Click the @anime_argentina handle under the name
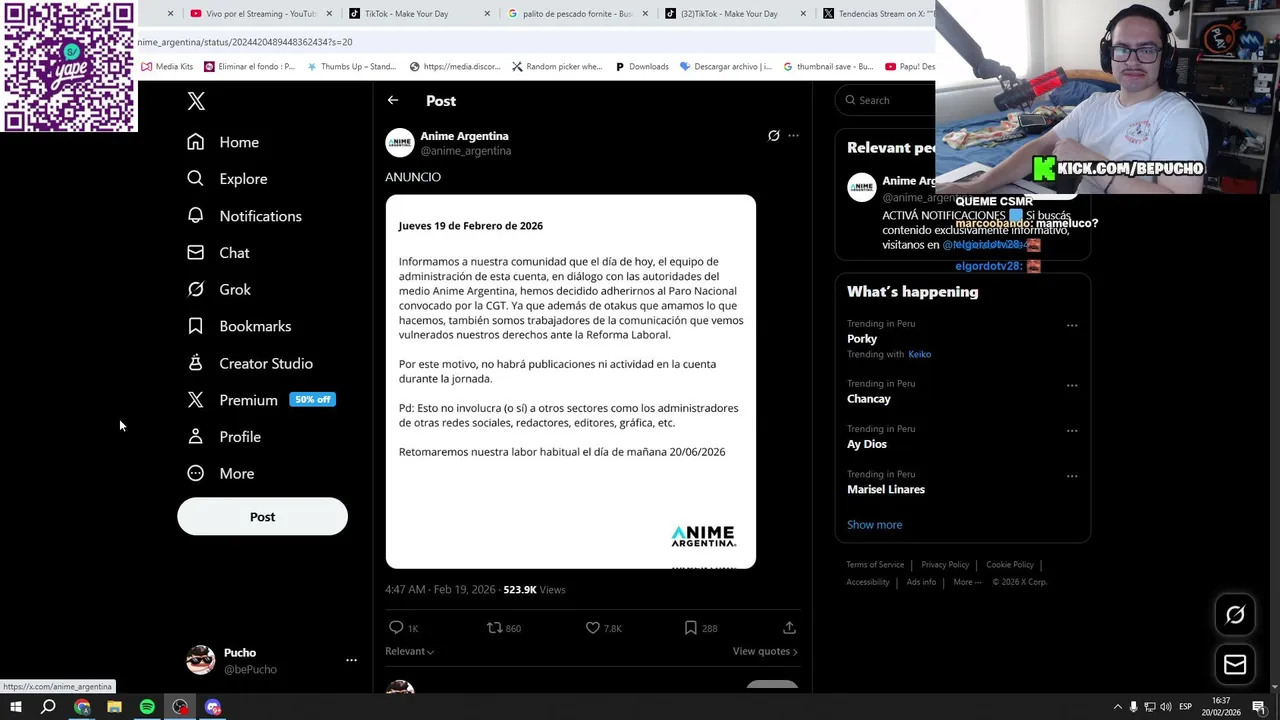The width and height of the screenshot is (1280, 720). 466,151
